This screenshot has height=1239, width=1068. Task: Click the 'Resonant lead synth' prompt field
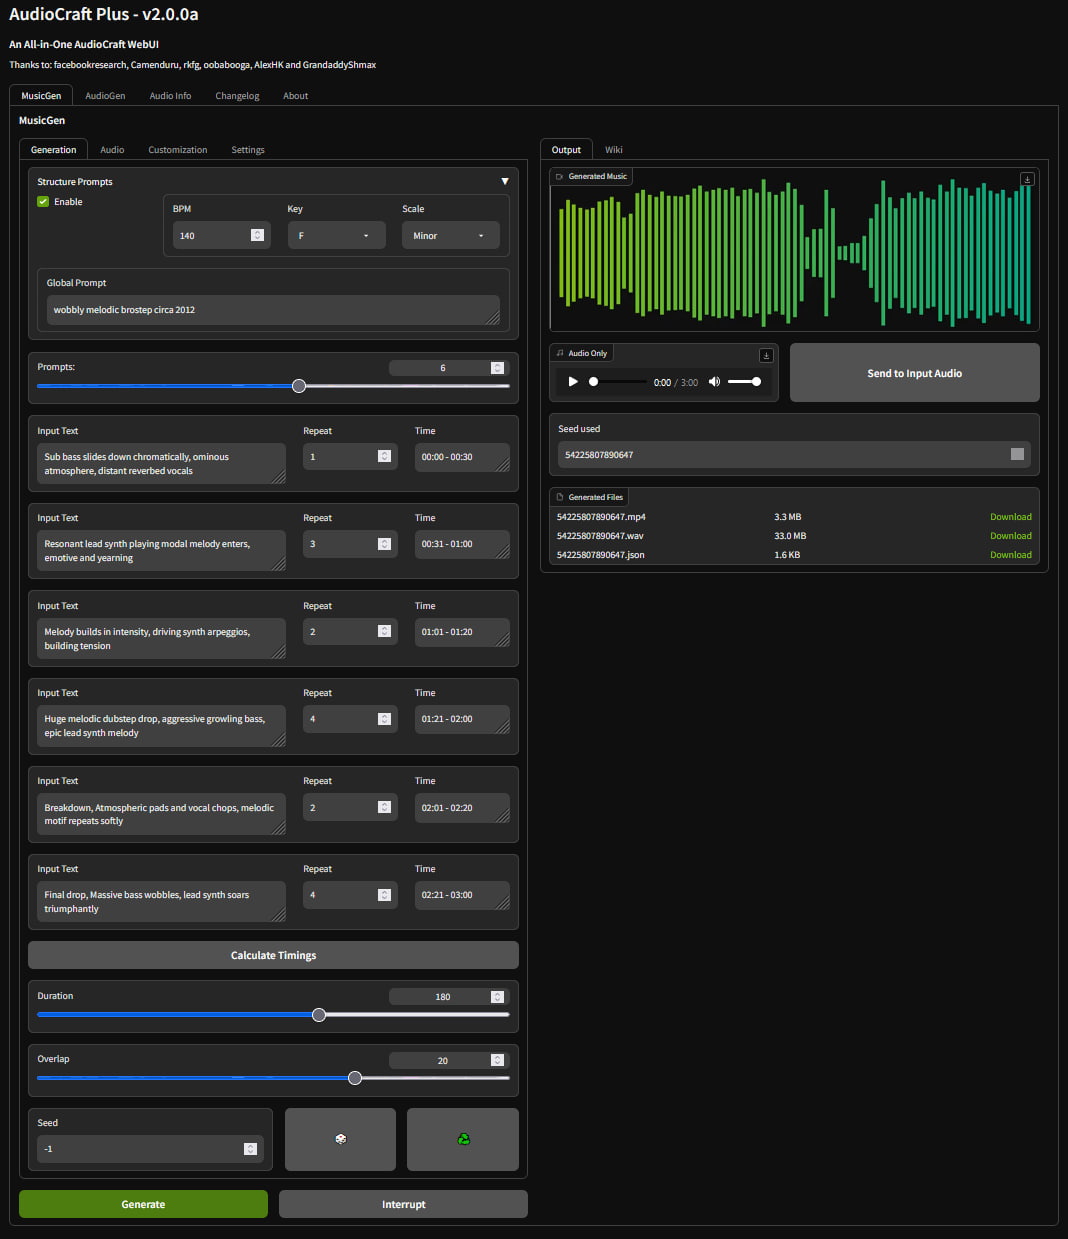pyautogui.click(x=161, y=551)
